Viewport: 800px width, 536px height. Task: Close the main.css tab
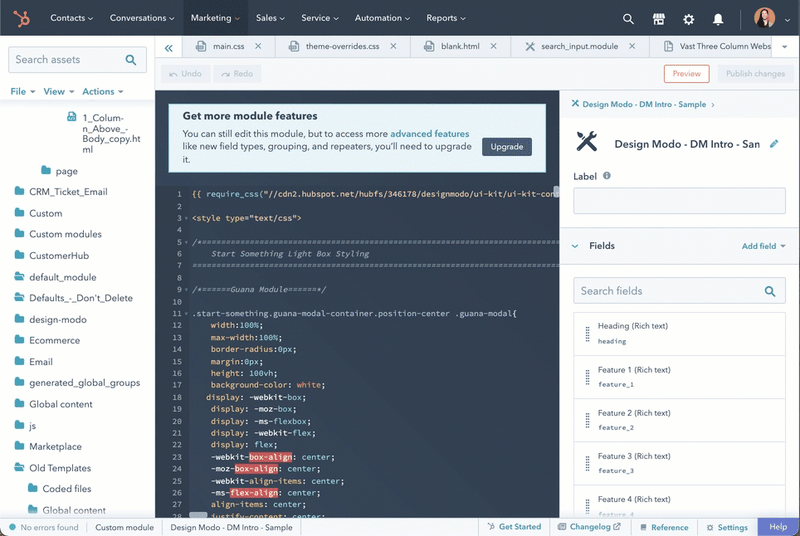(259, 47)
